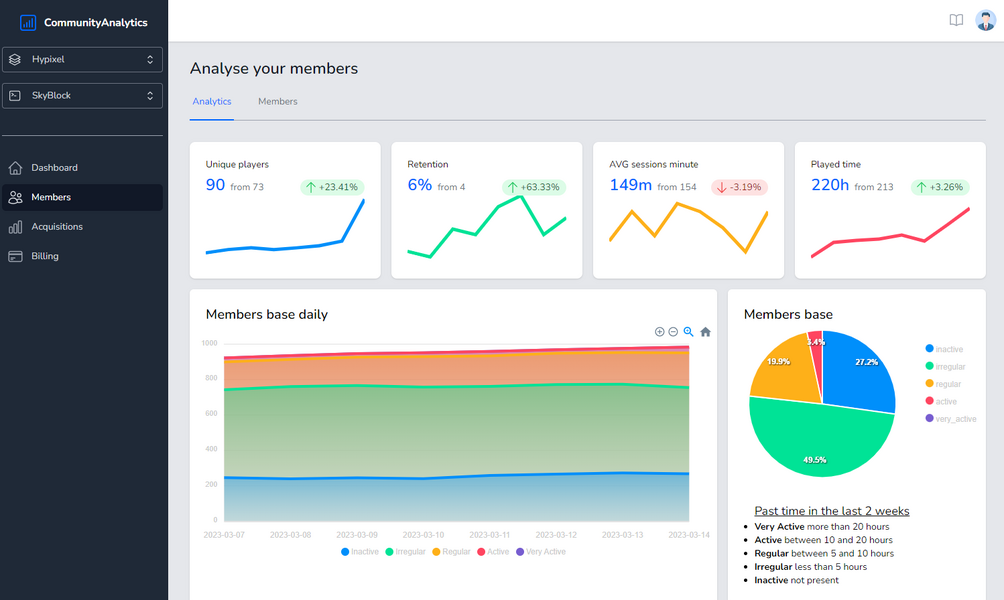Click the Acquisitions bar chart icon
This screenshot has width=1004, height=600.
coord(15,227)
